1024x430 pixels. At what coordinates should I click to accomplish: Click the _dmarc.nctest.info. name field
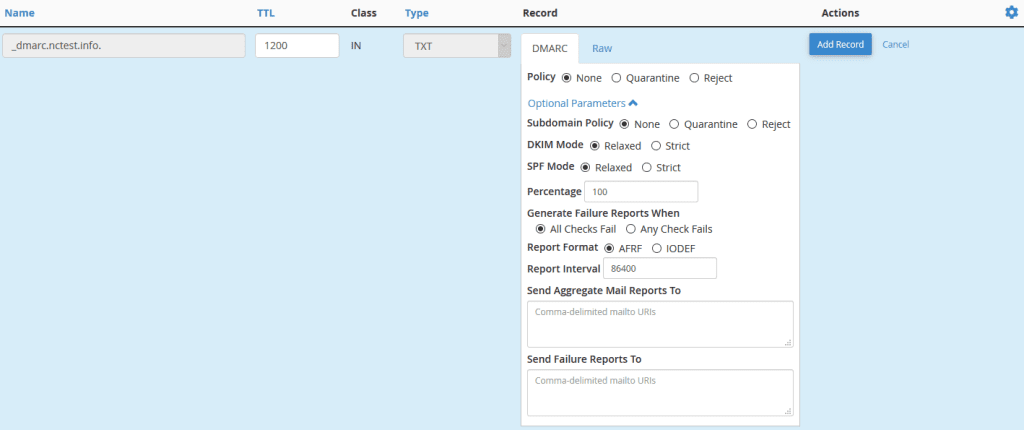click(124, 46)
